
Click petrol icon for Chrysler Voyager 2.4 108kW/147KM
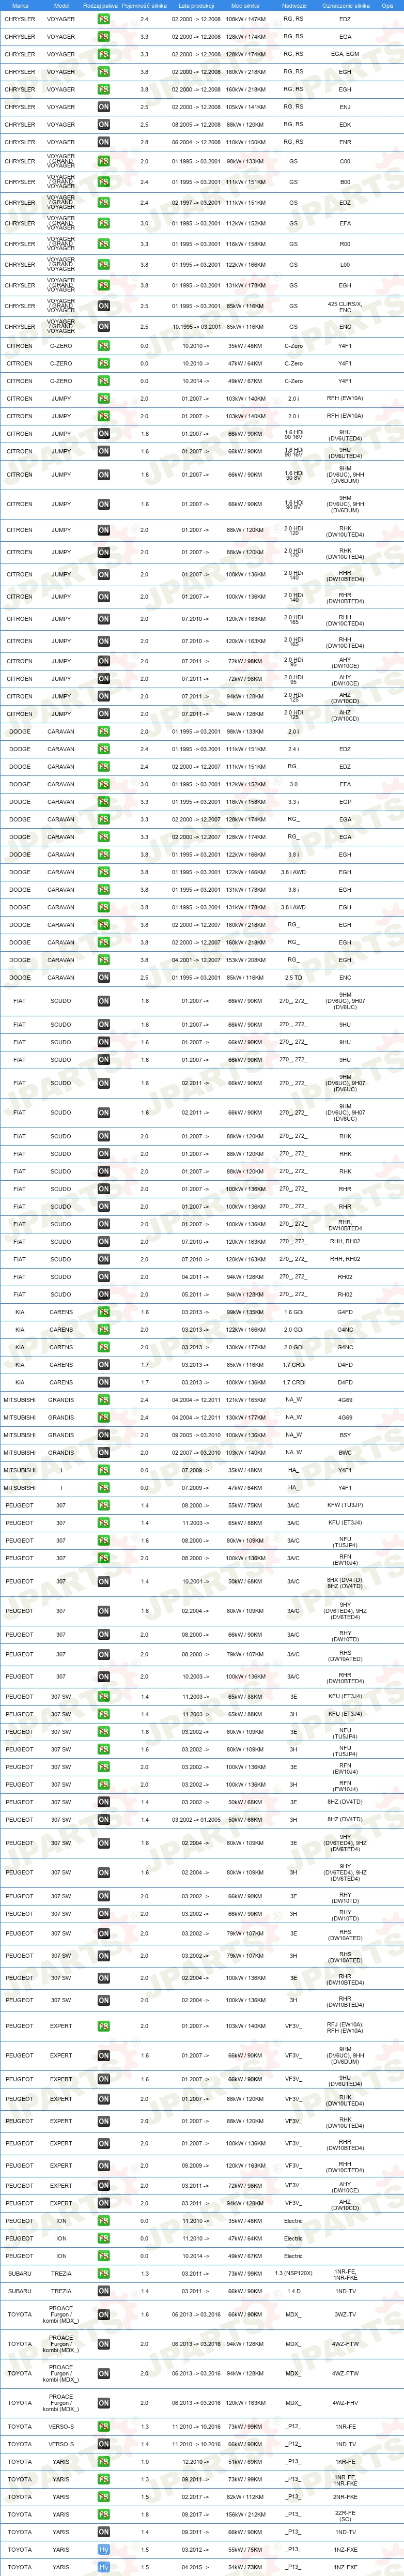pos(104,19)
